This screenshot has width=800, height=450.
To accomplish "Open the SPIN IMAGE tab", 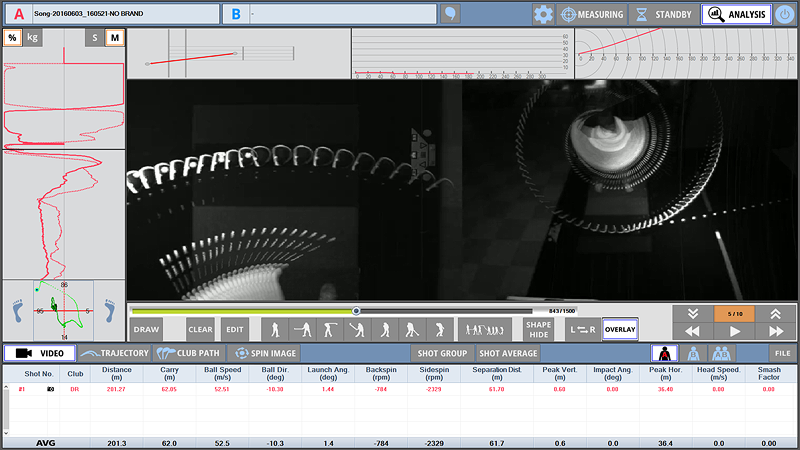I will [264, 353].
